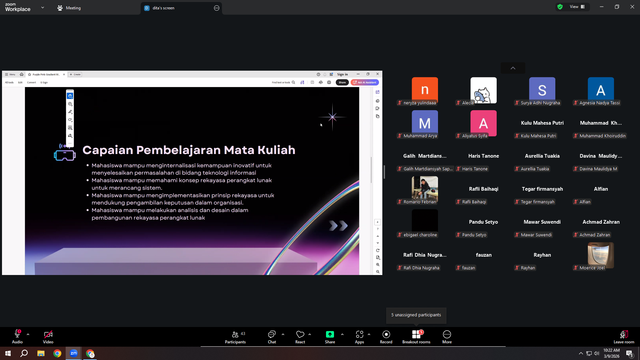Image resolution: width=640 pixels, height=360 pixels.
Task: Select the cat avatar participant tile
Action: [484, 90]
